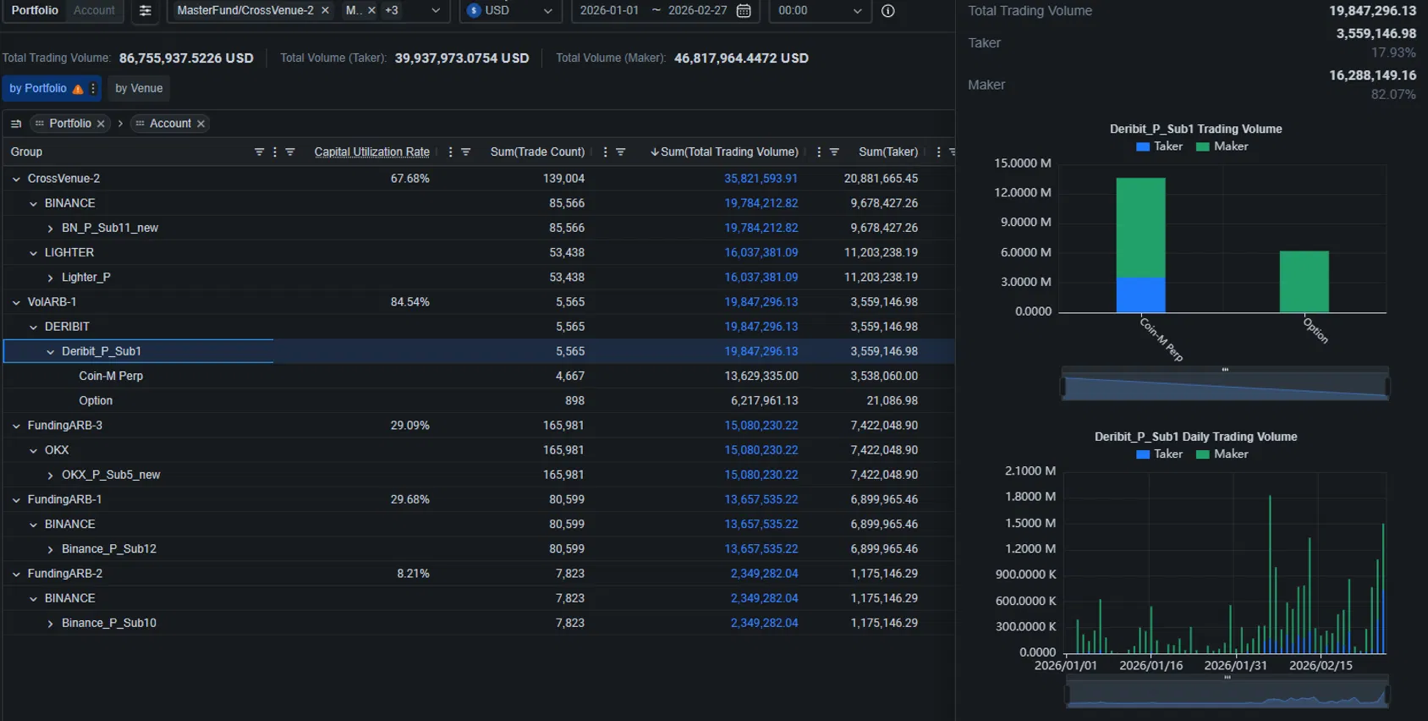Click the row groups icon before Portfolio chip
Image resolution: width=1428 pixels, height=721 pixels.
tap(16, 124)
